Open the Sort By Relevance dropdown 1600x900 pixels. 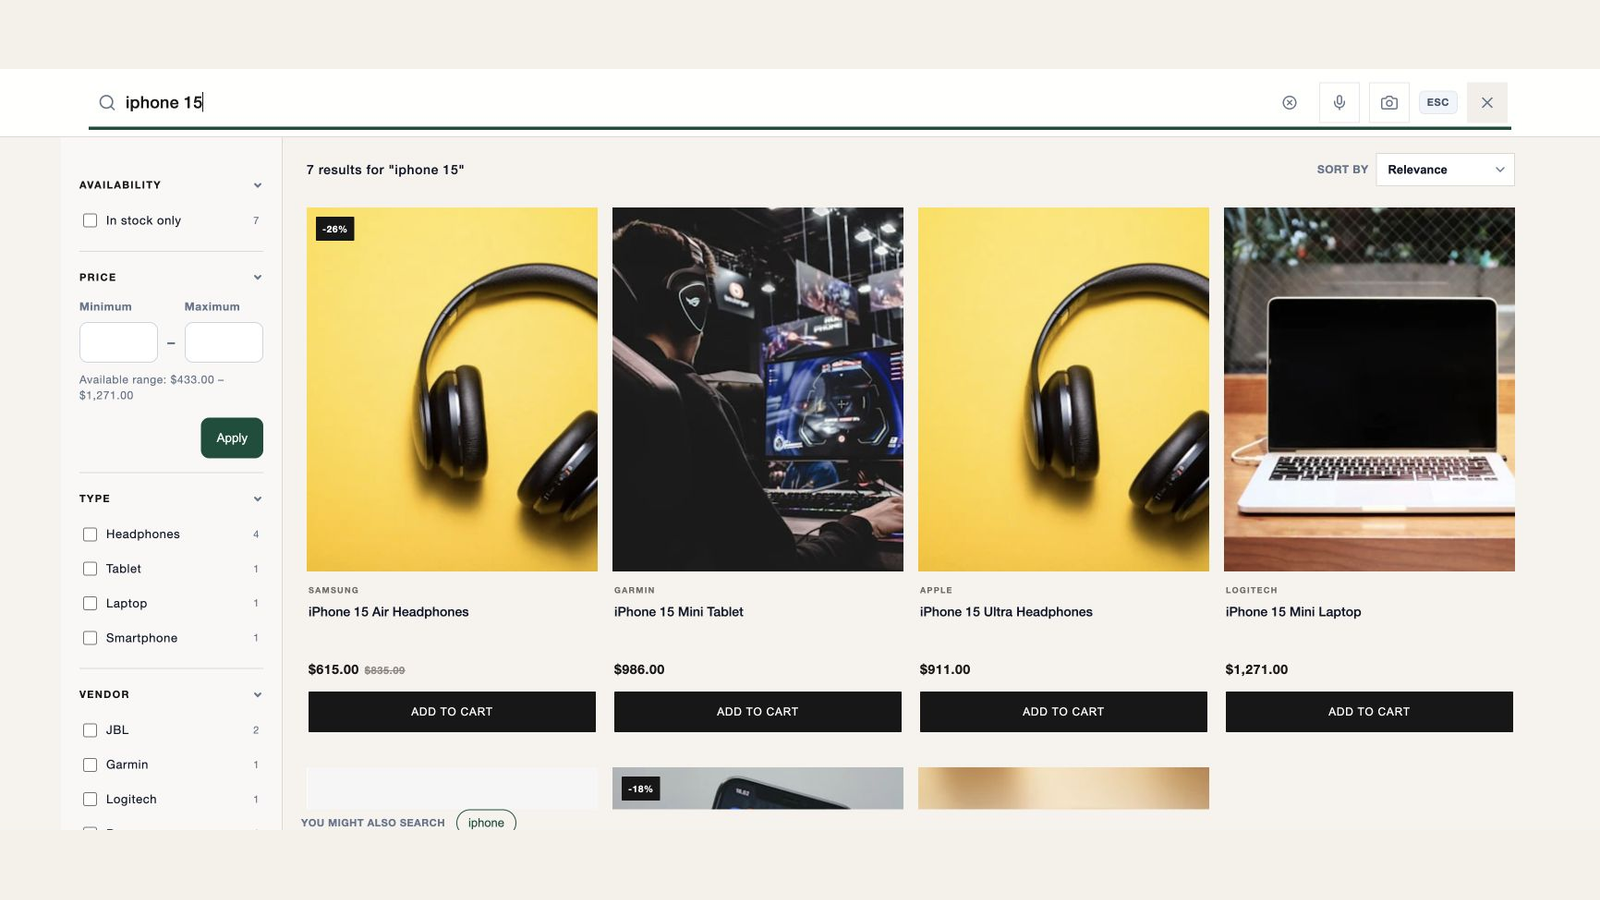pyautogui.click(x=1445, y=170)
